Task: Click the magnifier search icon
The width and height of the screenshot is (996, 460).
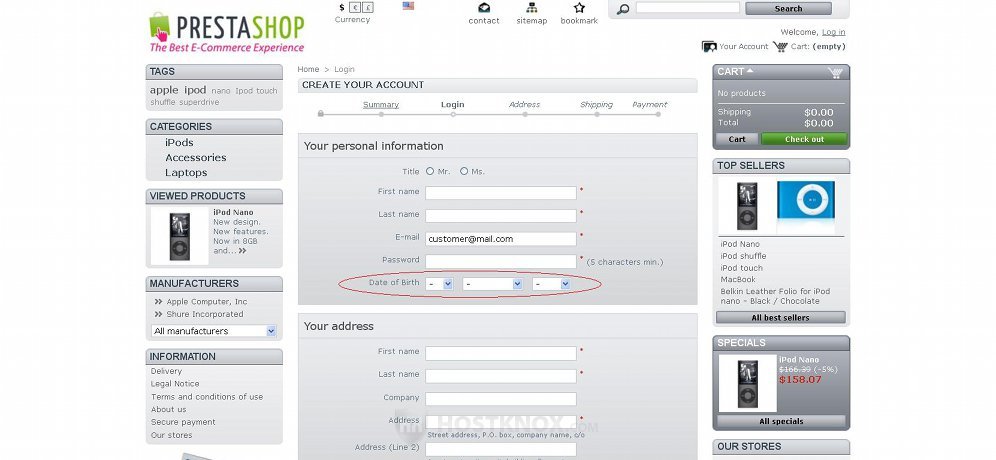Action: tap(623, 9)
